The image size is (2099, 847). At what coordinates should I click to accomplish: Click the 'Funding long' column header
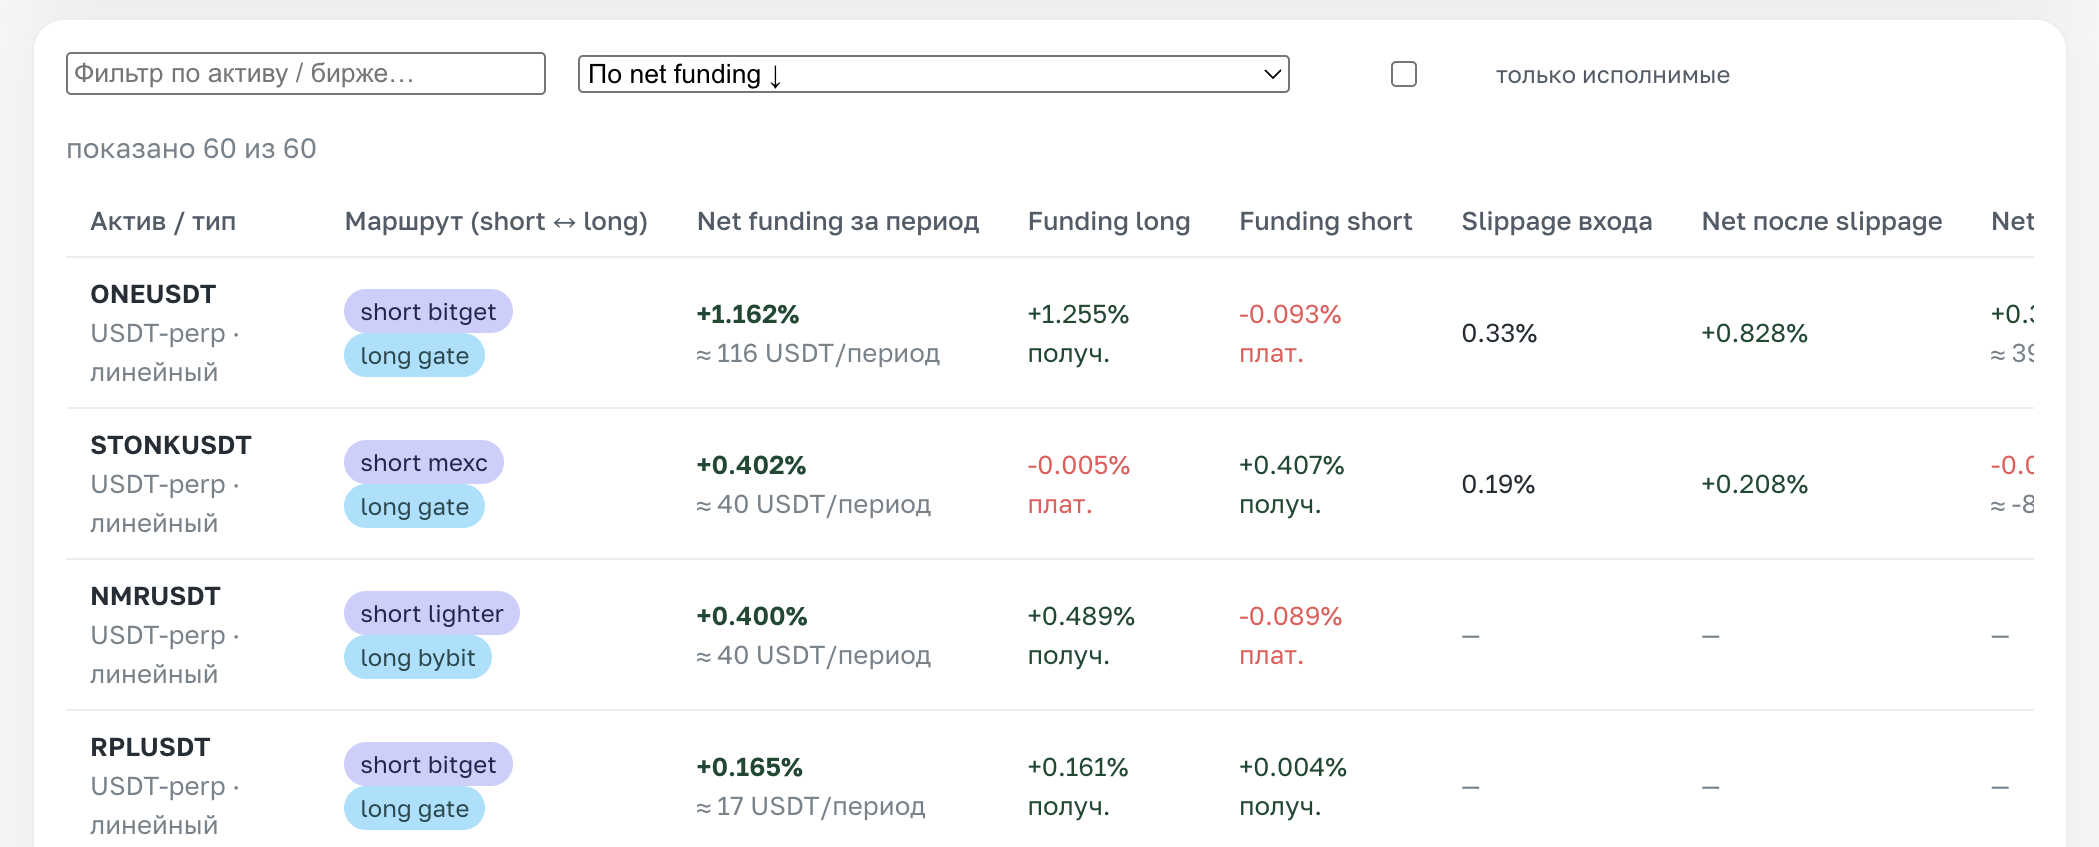[1109, 221]
